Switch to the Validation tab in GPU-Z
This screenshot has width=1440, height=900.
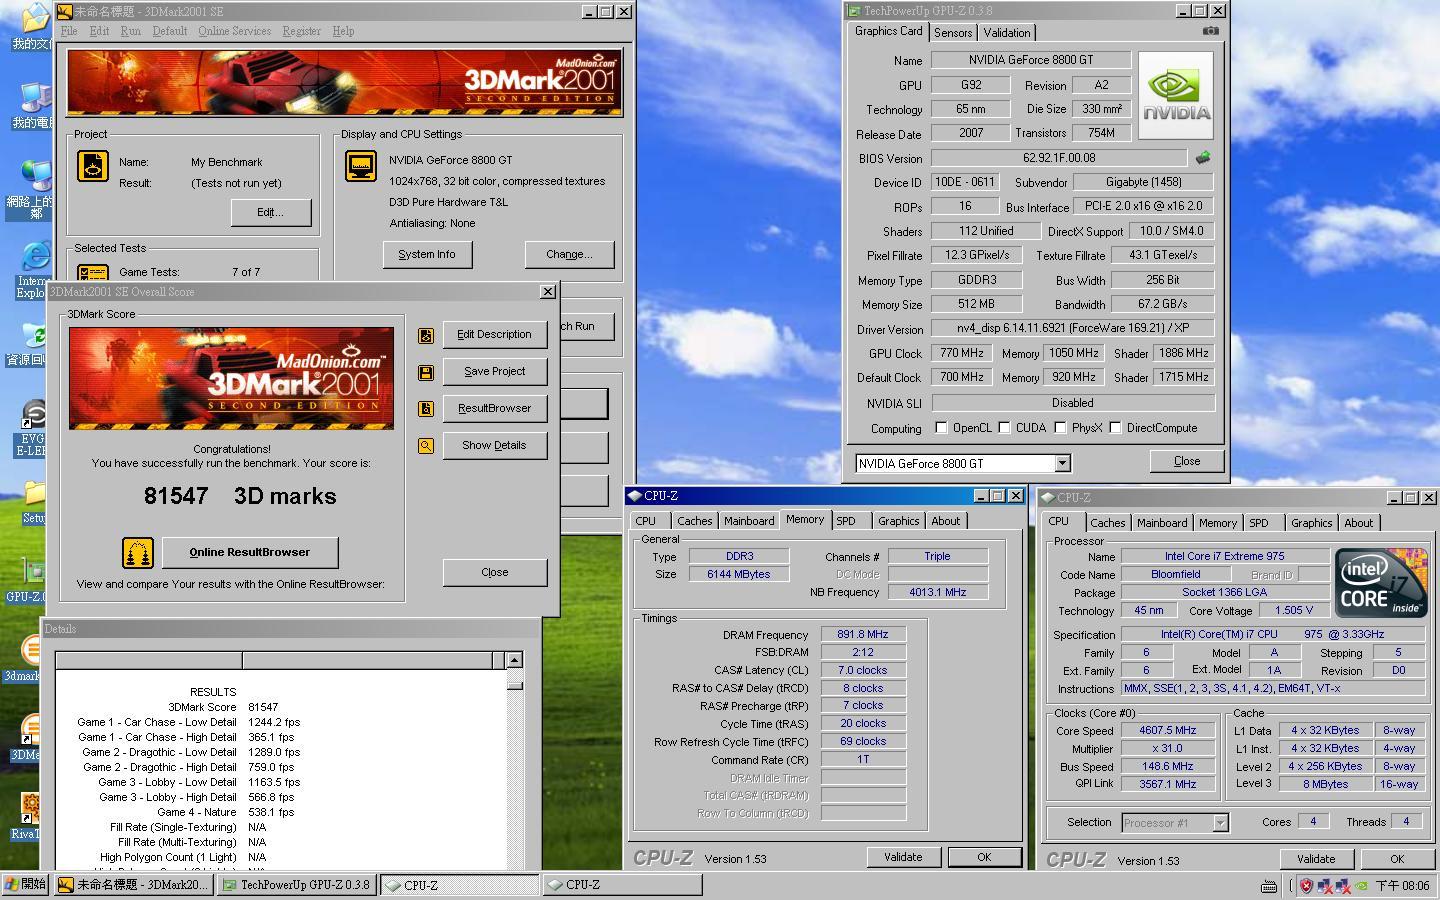click(1006, 33)
